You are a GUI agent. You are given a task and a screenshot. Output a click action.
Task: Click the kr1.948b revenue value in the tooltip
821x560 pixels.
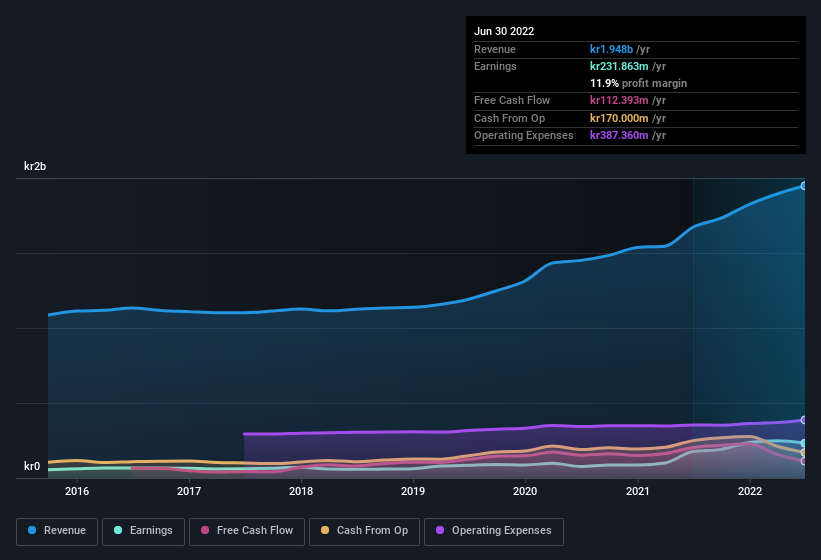pos(611,49)
